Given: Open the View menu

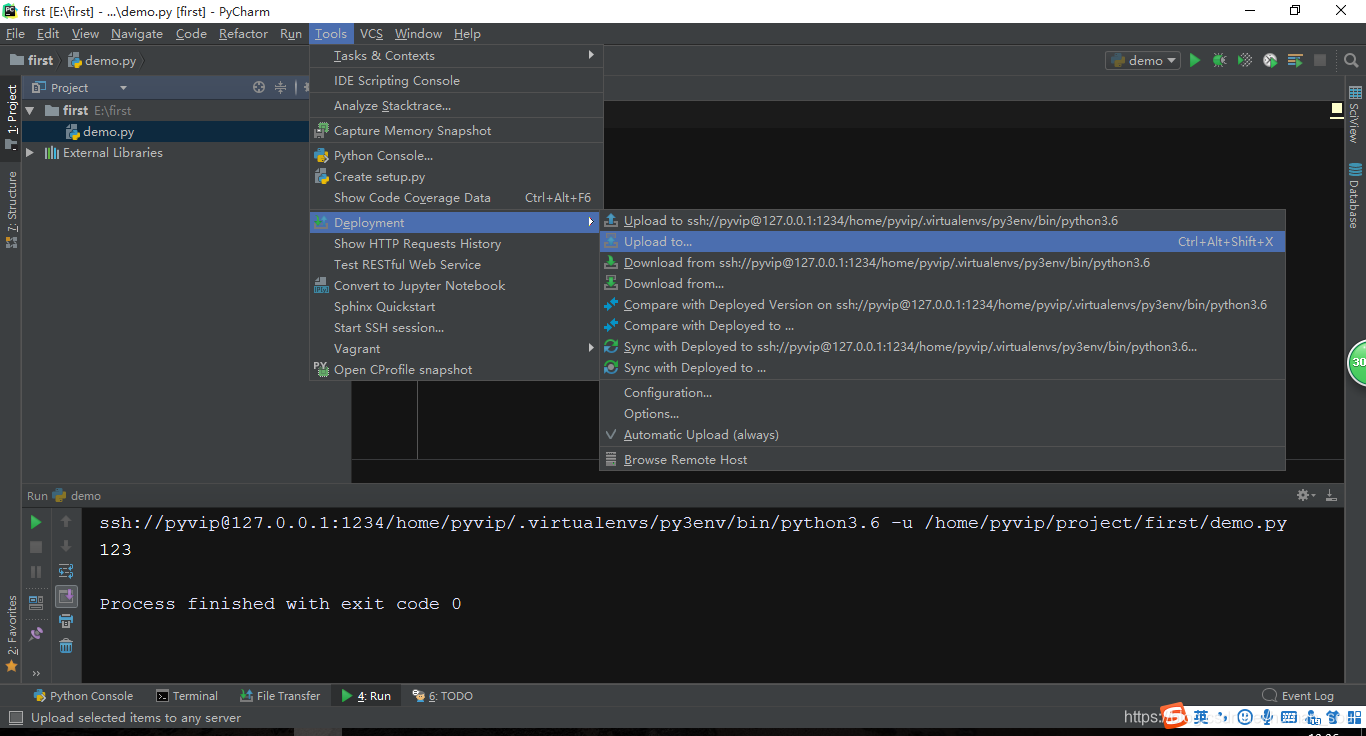Looking at the screenshot, I should pyautogui.click(x=85, y=34).
